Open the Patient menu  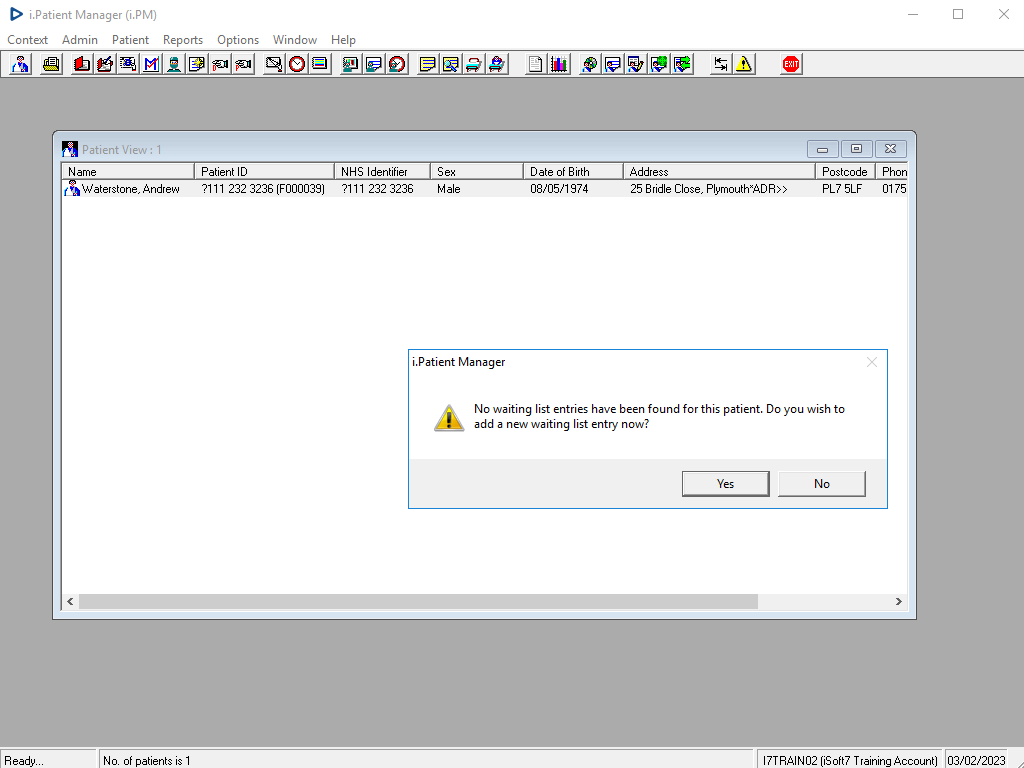pyautogui.click(x=130, y=40)
